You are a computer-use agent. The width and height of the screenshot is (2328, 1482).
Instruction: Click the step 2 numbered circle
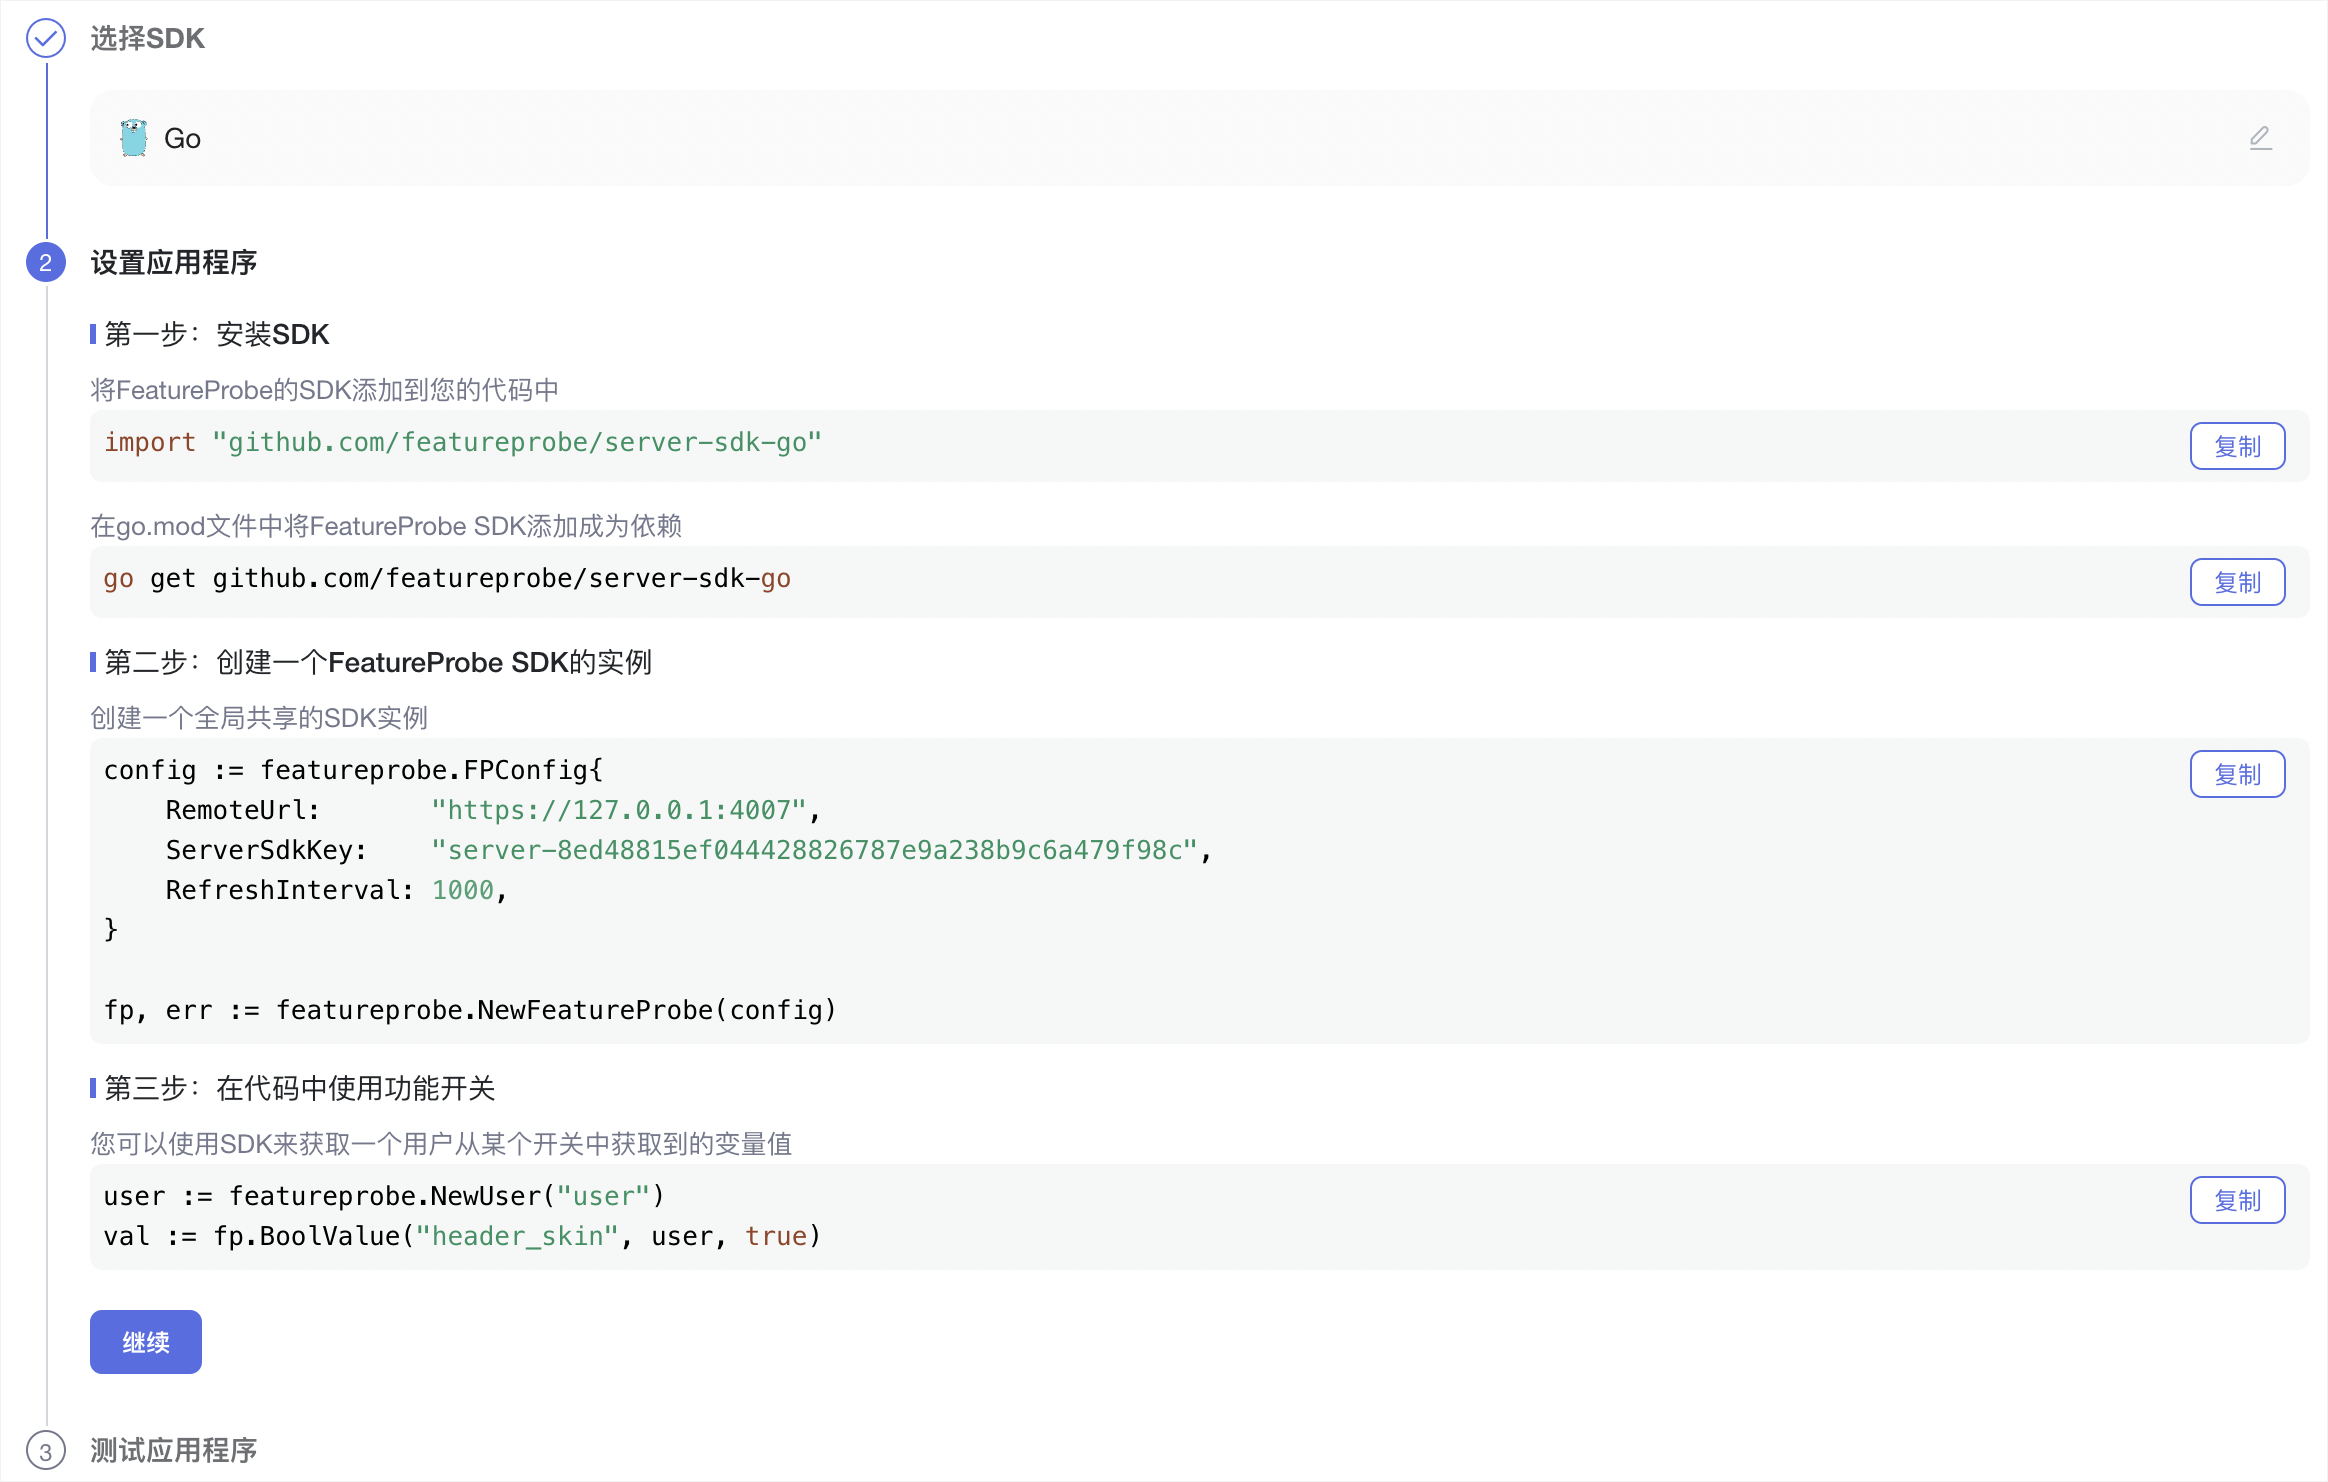point(46,263)
